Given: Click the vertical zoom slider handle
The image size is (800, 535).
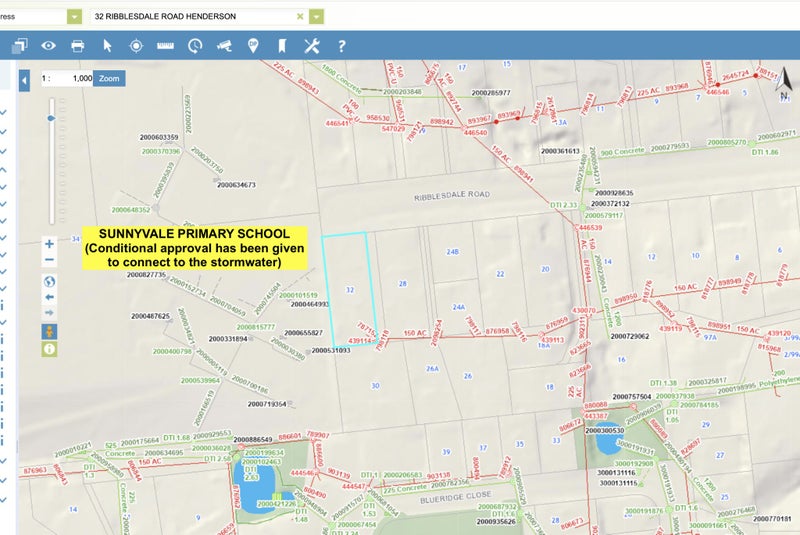Looking at the screenshot, I should click(50, 118).
